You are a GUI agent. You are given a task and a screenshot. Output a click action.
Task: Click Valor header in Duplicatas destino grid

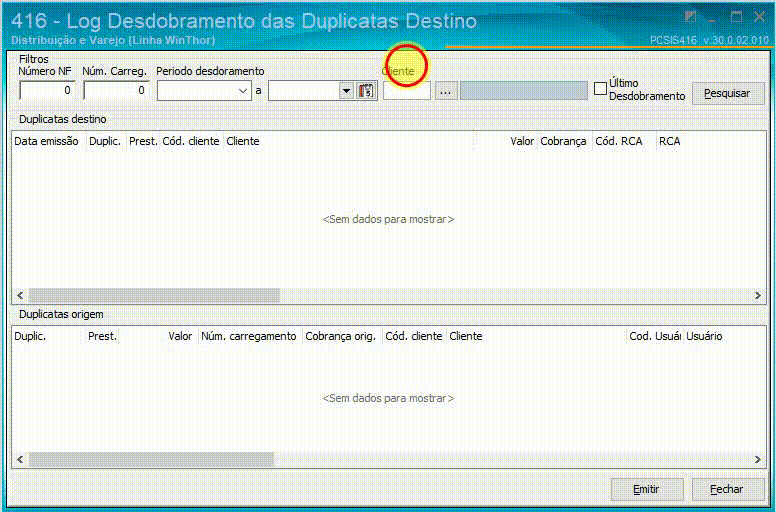pyautogui.click(x=506, y=141)
